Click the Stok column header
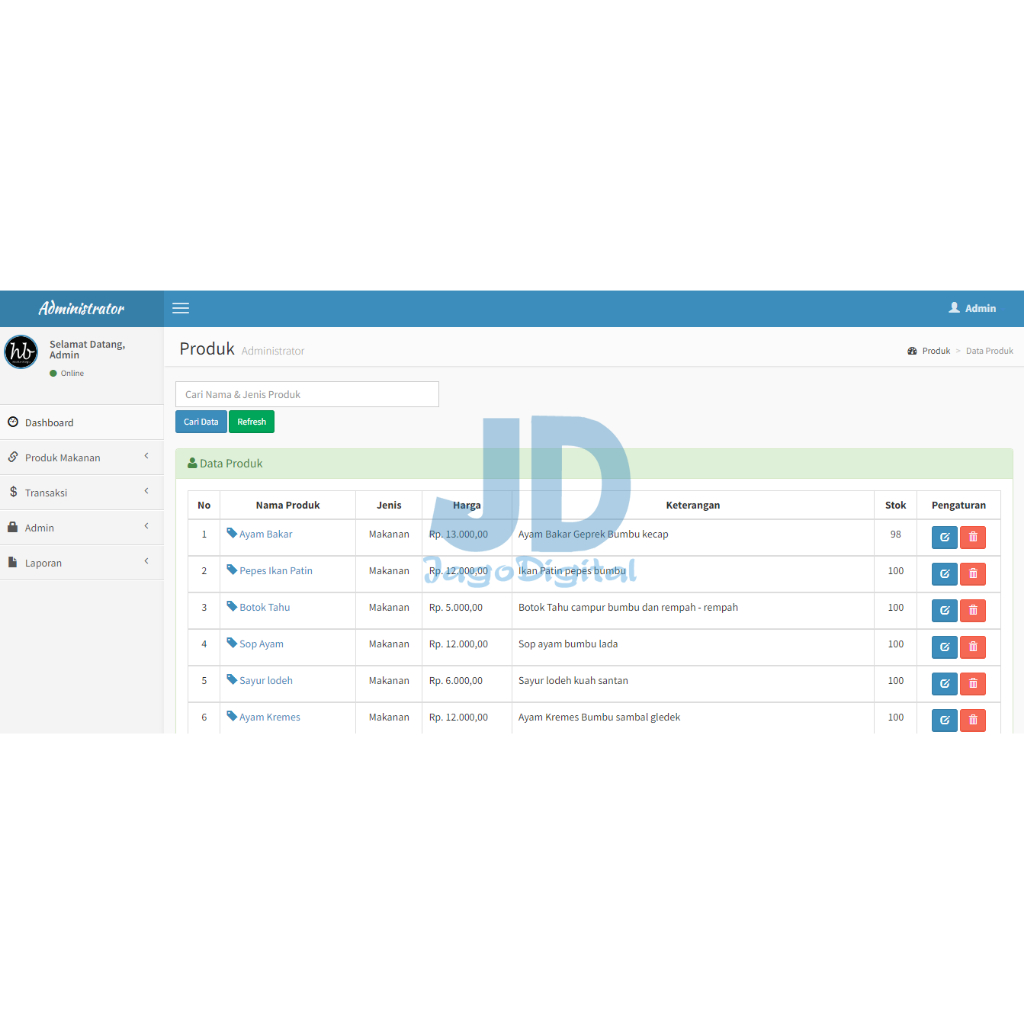The width and height of the screenshot is (1024, 1024). pyautogui.click(x=895, y=505)
